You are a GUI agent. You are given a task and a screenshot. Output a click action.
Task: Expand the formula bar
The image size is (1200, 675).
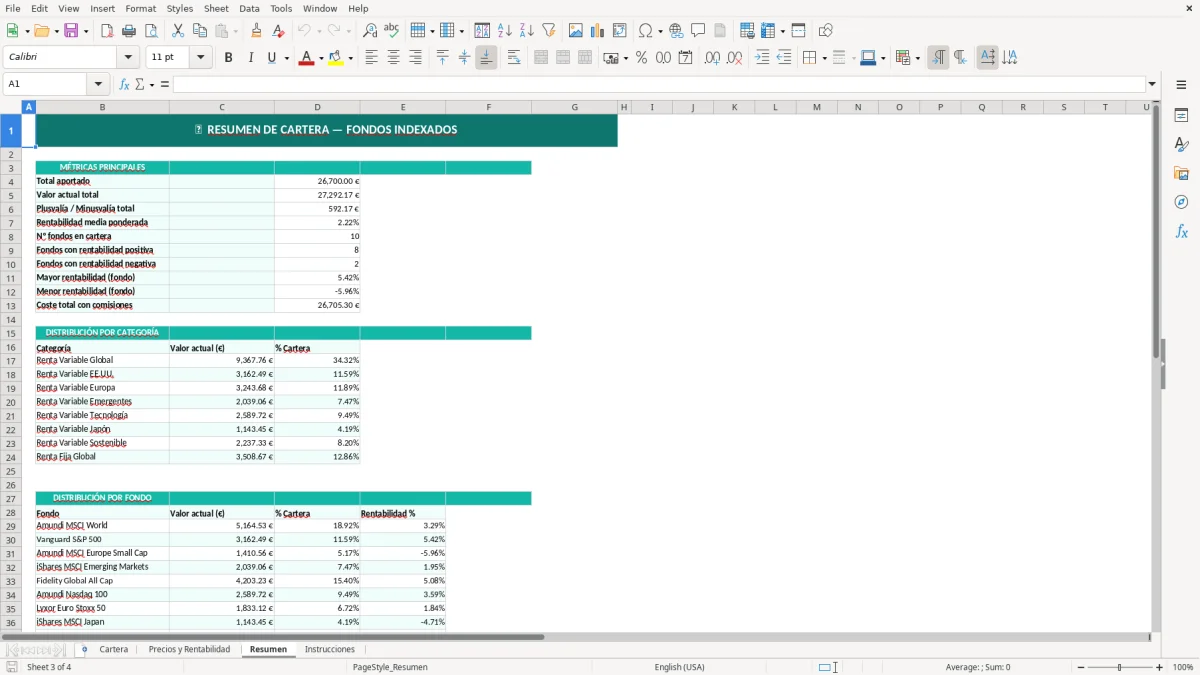tap(1152, 84)
